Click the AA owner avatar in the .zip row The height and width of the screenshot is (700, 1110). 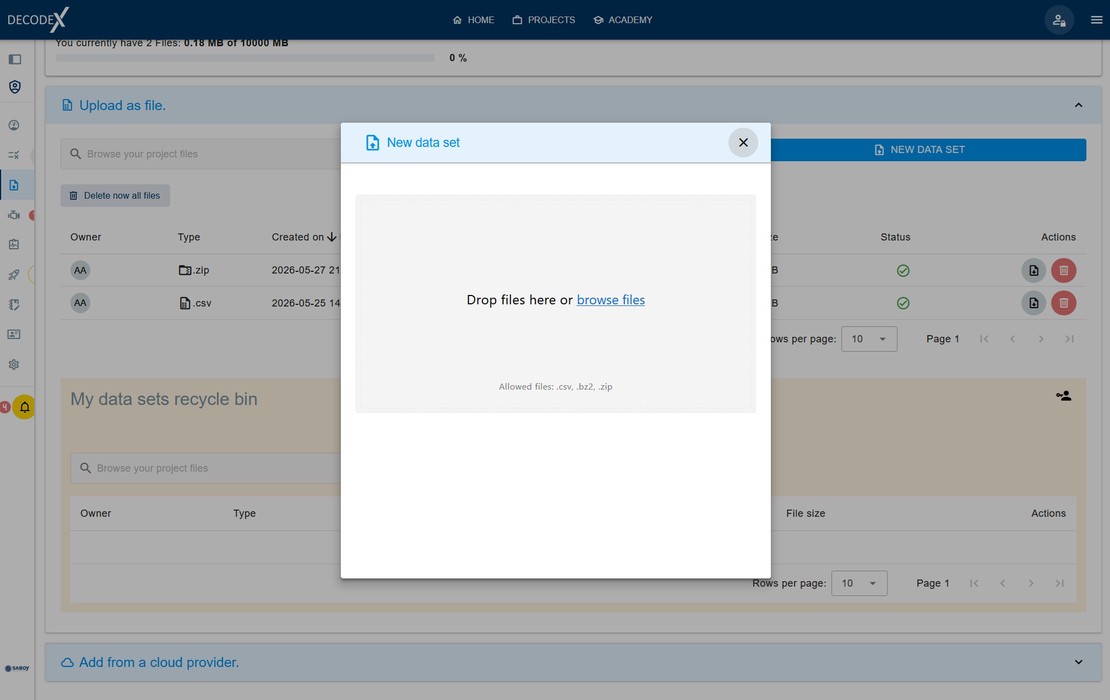tap(80, 270)
